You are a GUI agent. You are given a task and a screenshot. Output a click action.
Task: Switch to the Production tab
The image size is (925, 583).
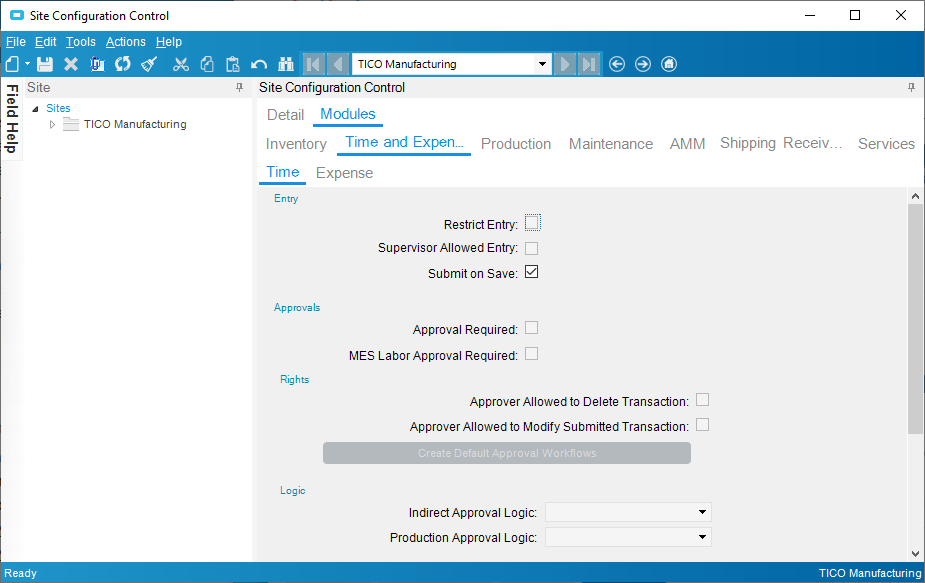(516, 144)
